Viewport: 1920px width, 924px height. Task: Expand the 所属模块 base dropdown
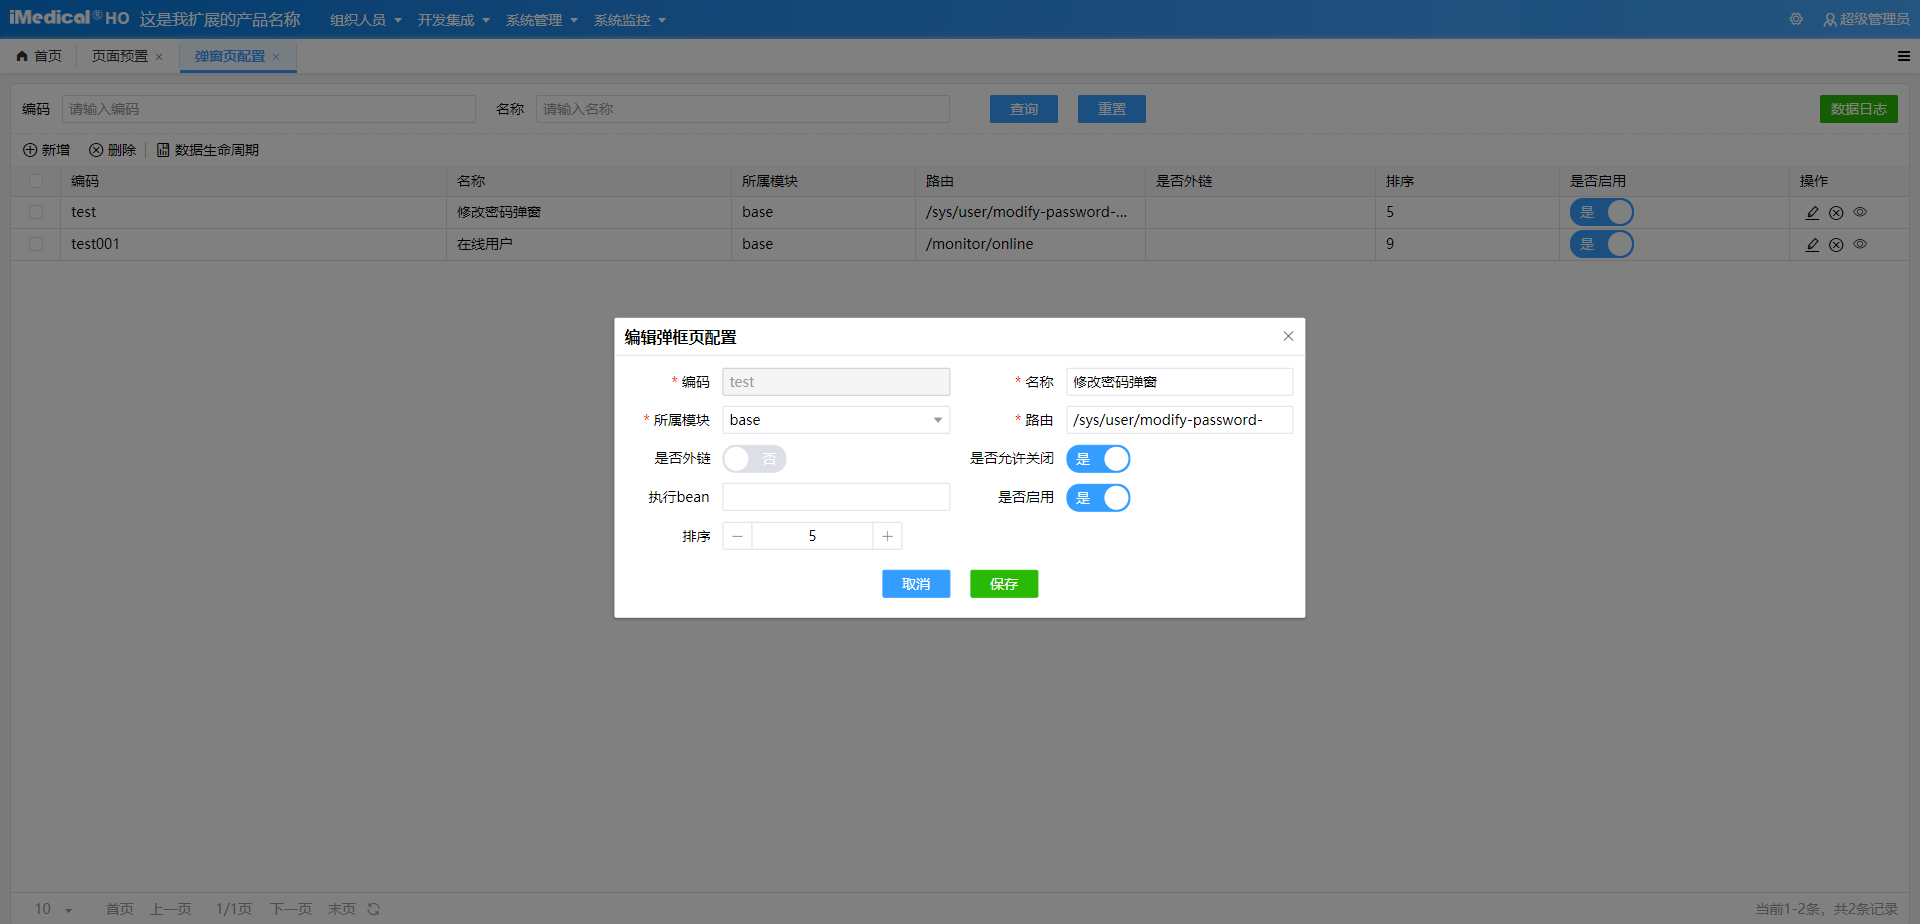tap(836, 420)
